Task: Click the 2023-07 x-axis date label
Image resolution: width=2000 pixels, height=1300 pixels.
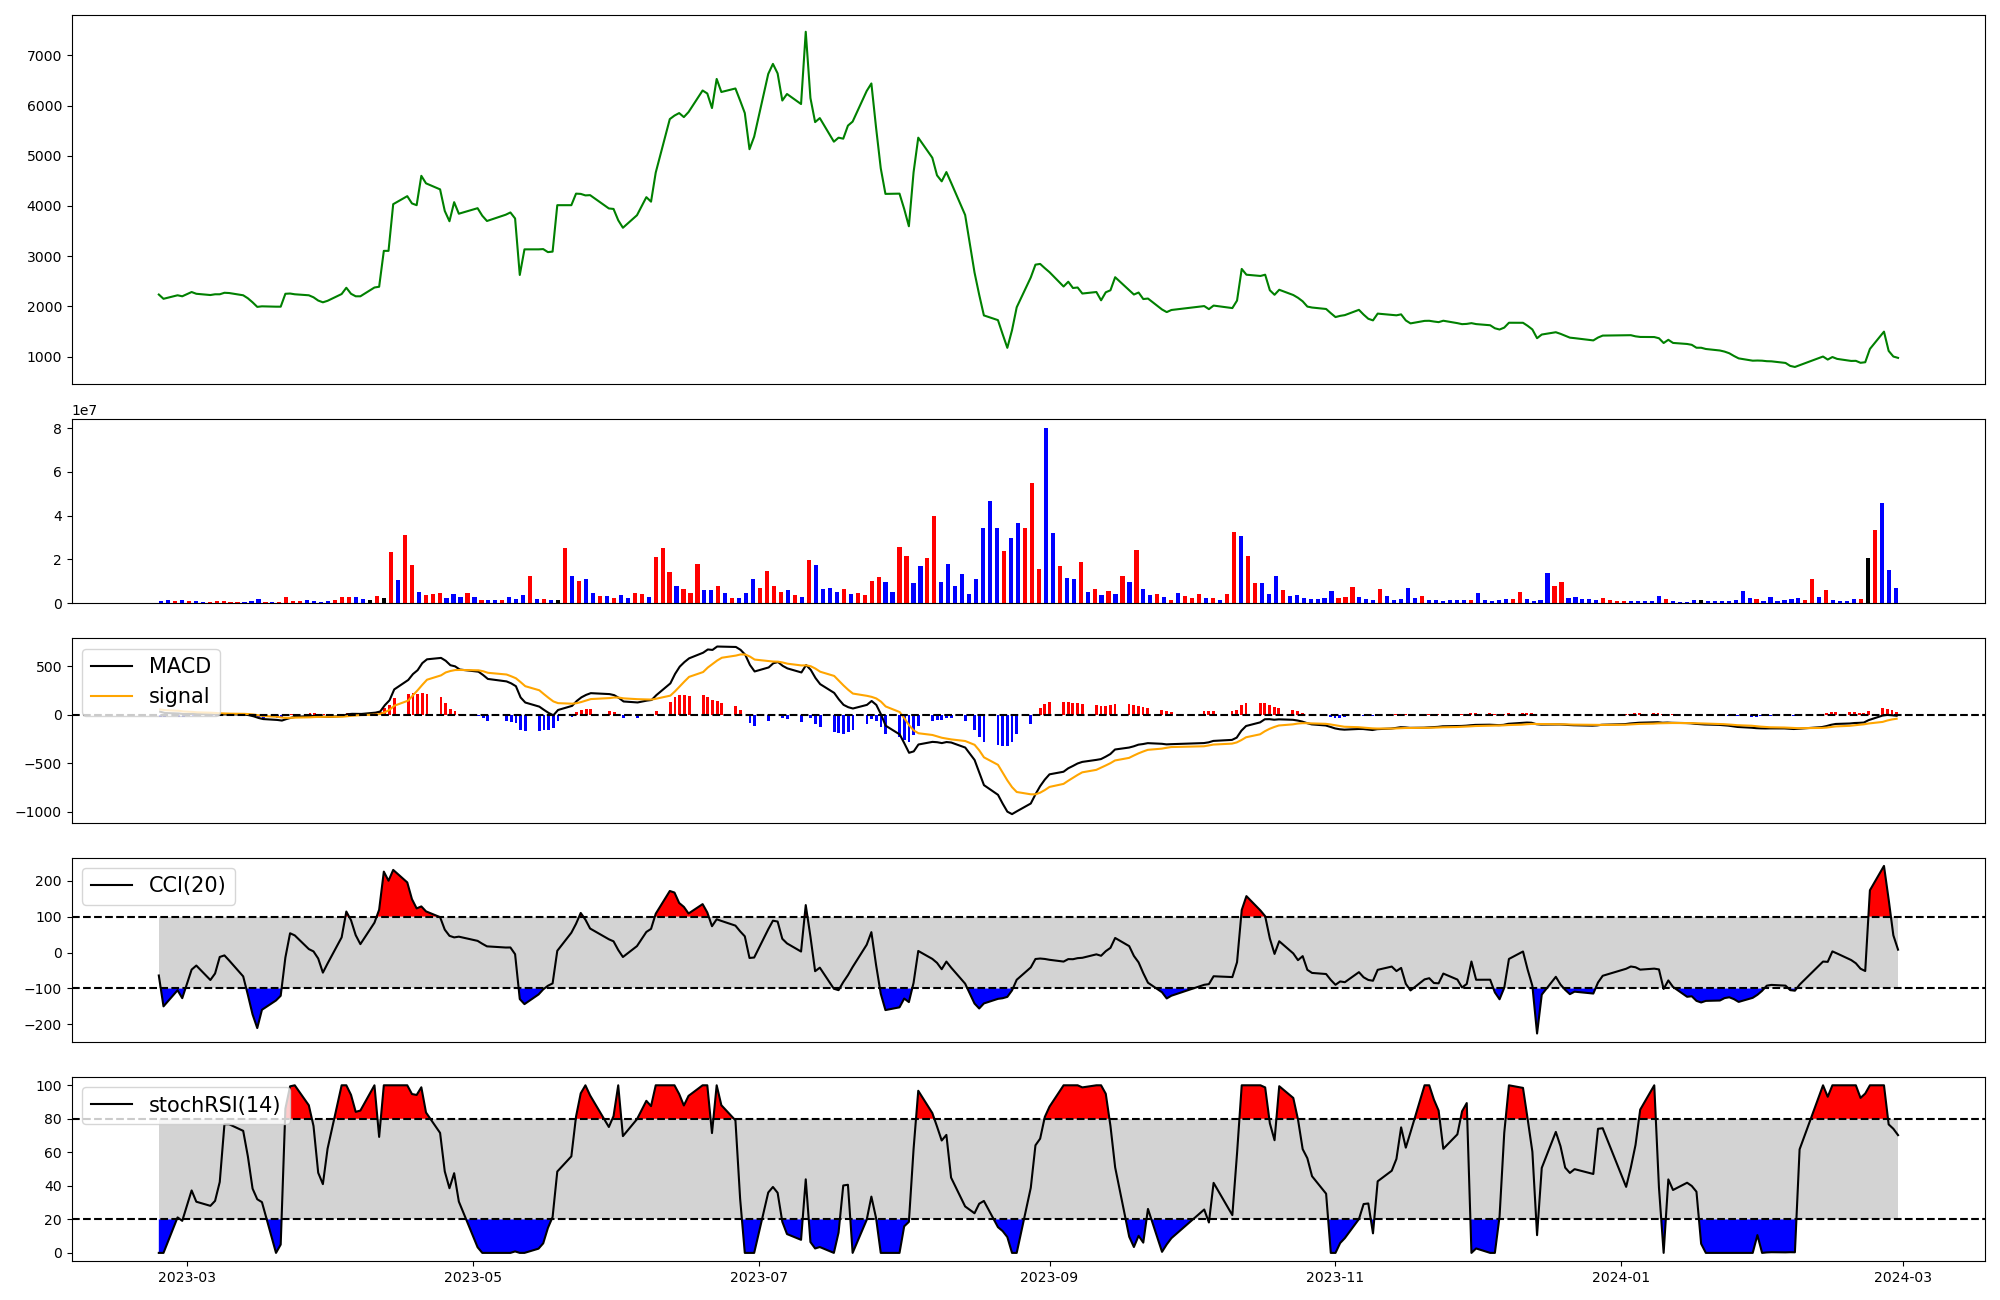Action: click(x=759, y=1277)
